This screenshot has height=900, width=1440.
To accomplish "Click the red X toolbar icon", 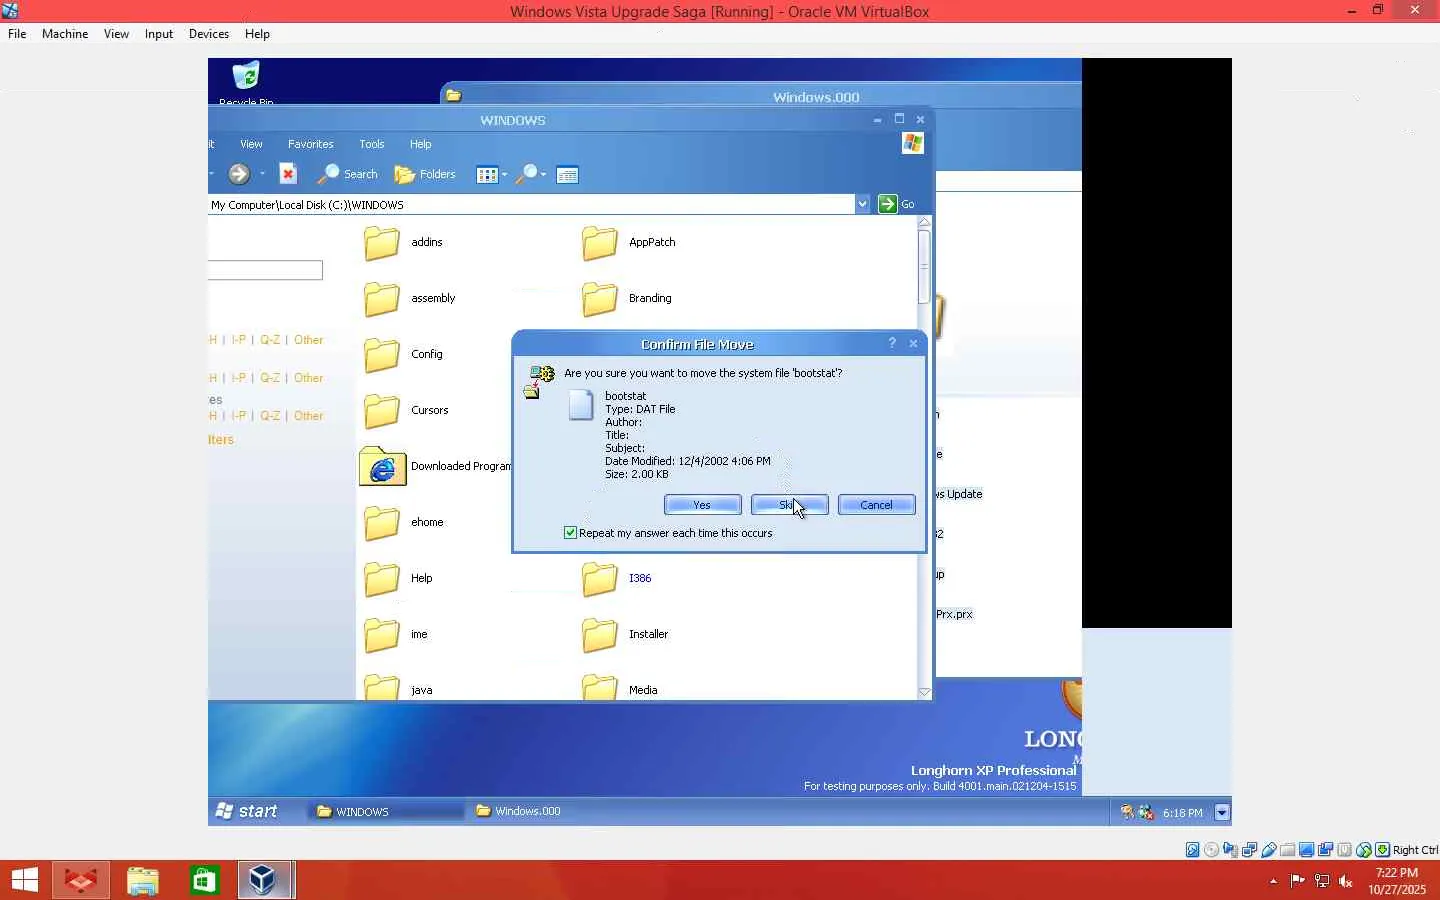I will coord(288,174).
